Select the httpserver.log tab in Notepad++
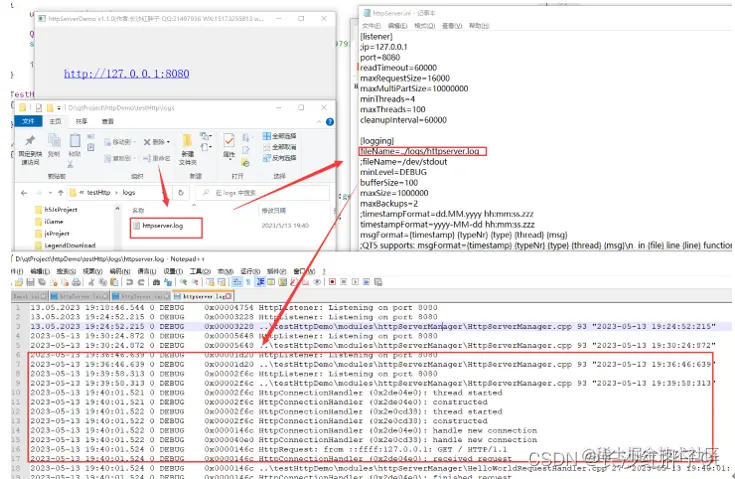Viewport: 735px width, 479px height. point(200,296)
